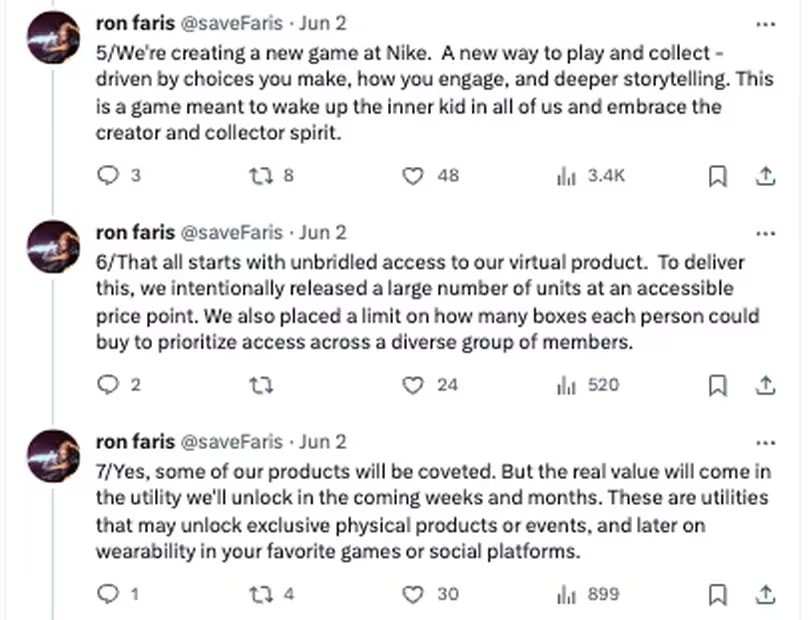Open the more options menu on tweet 7
This screenshot has height=620, width=811.
tap(767, 441)
